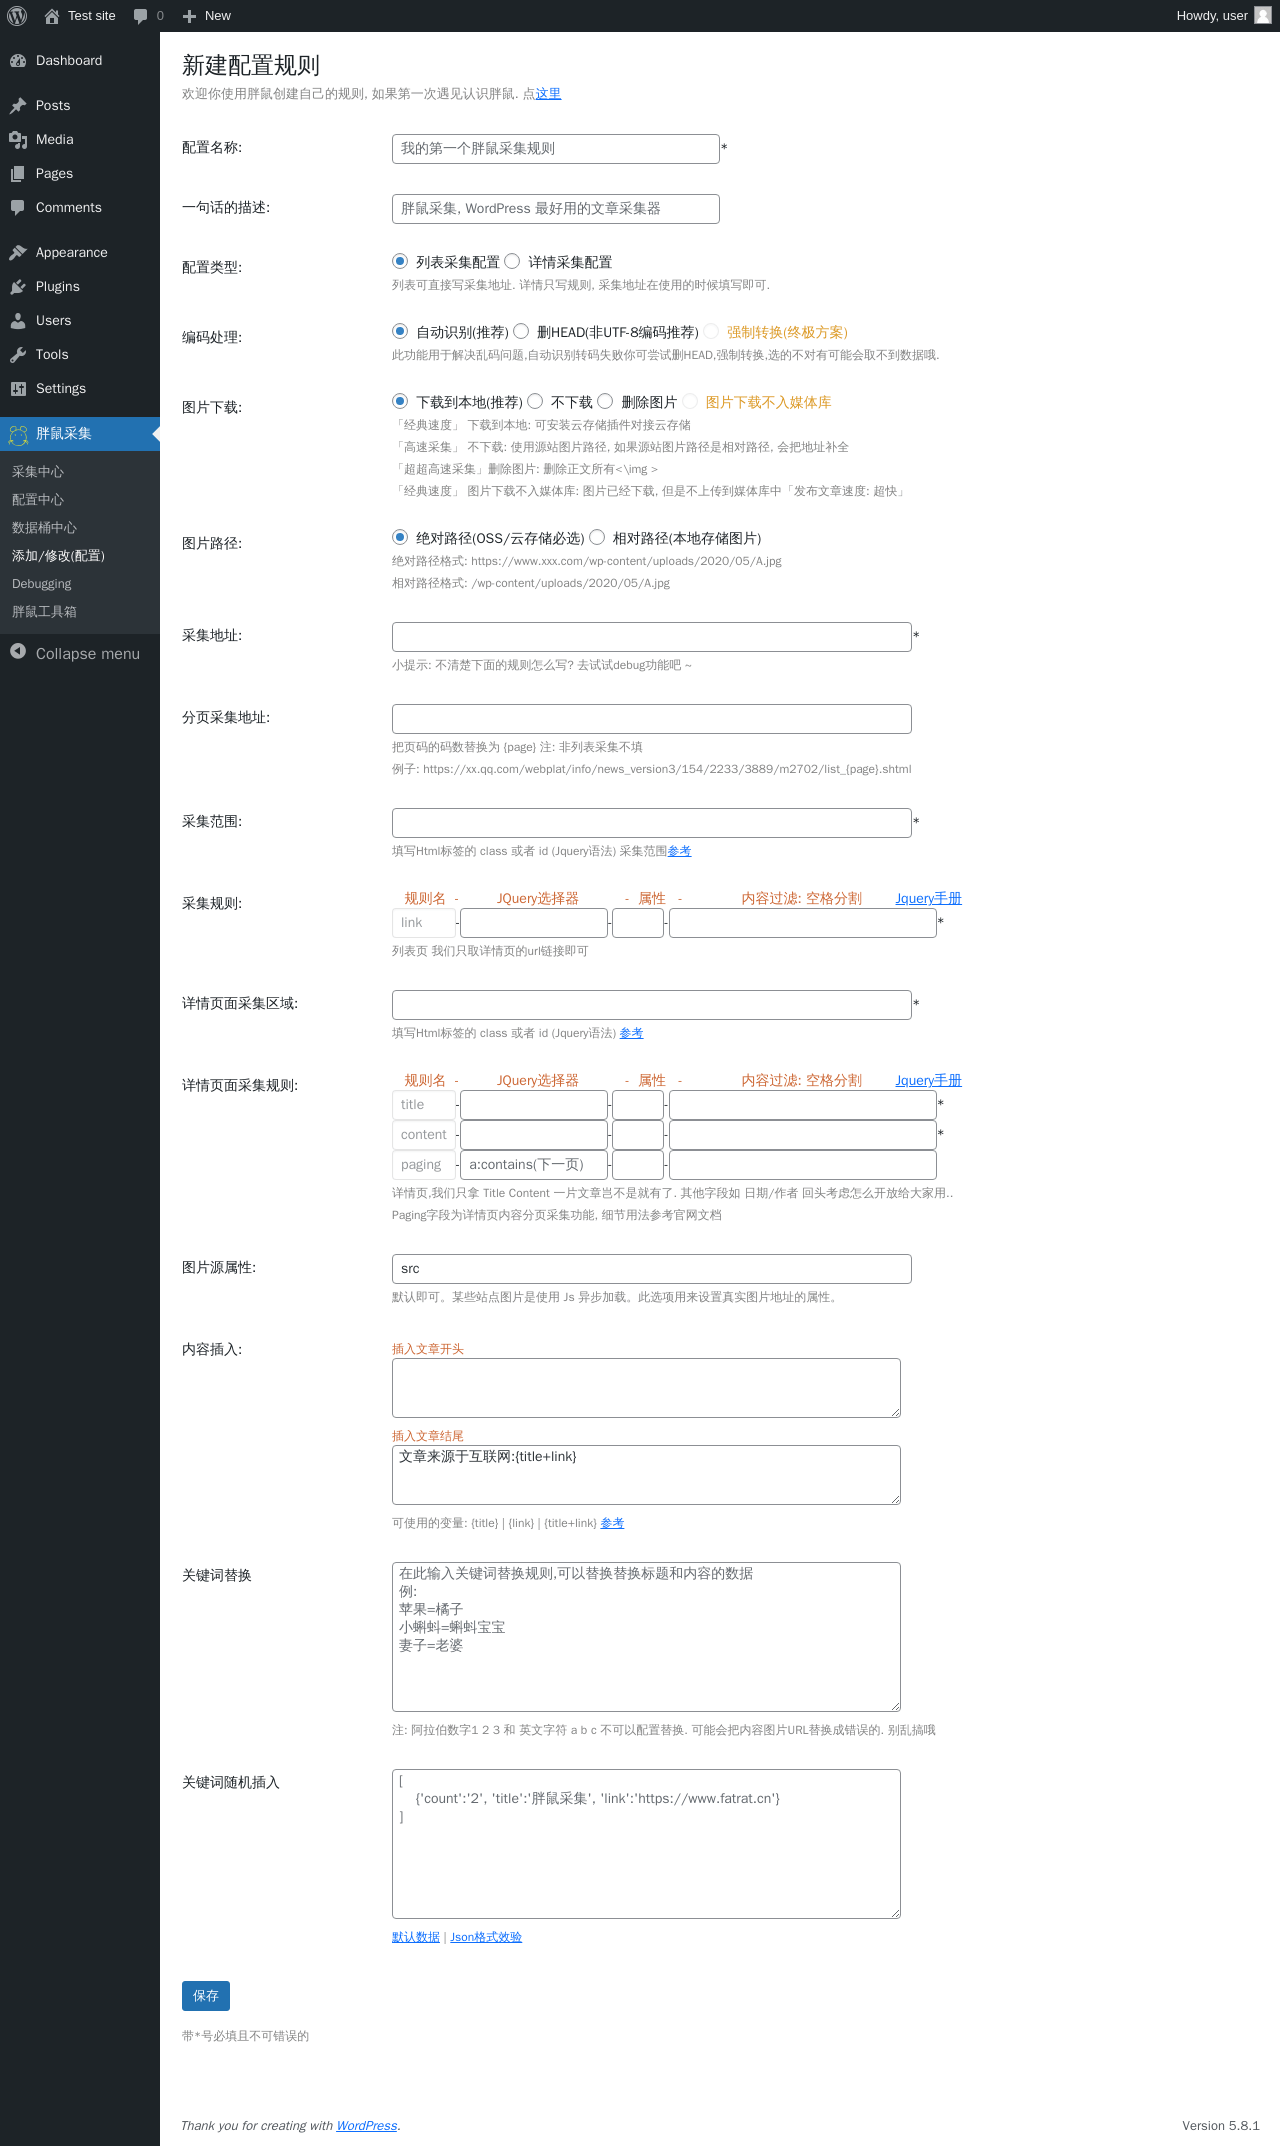Click the 关键词替换 textarea

646,1637
